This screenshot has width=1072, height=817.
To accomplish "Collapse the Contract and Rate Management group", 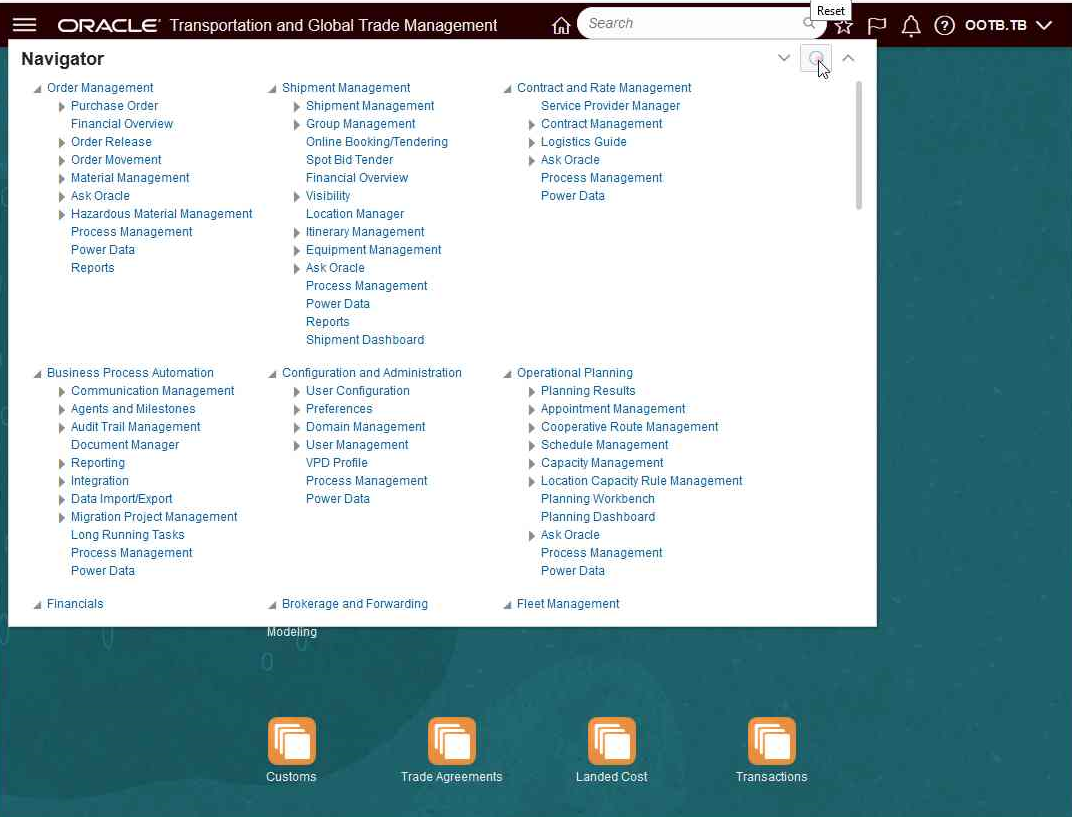I will click(x=507, y=89).
